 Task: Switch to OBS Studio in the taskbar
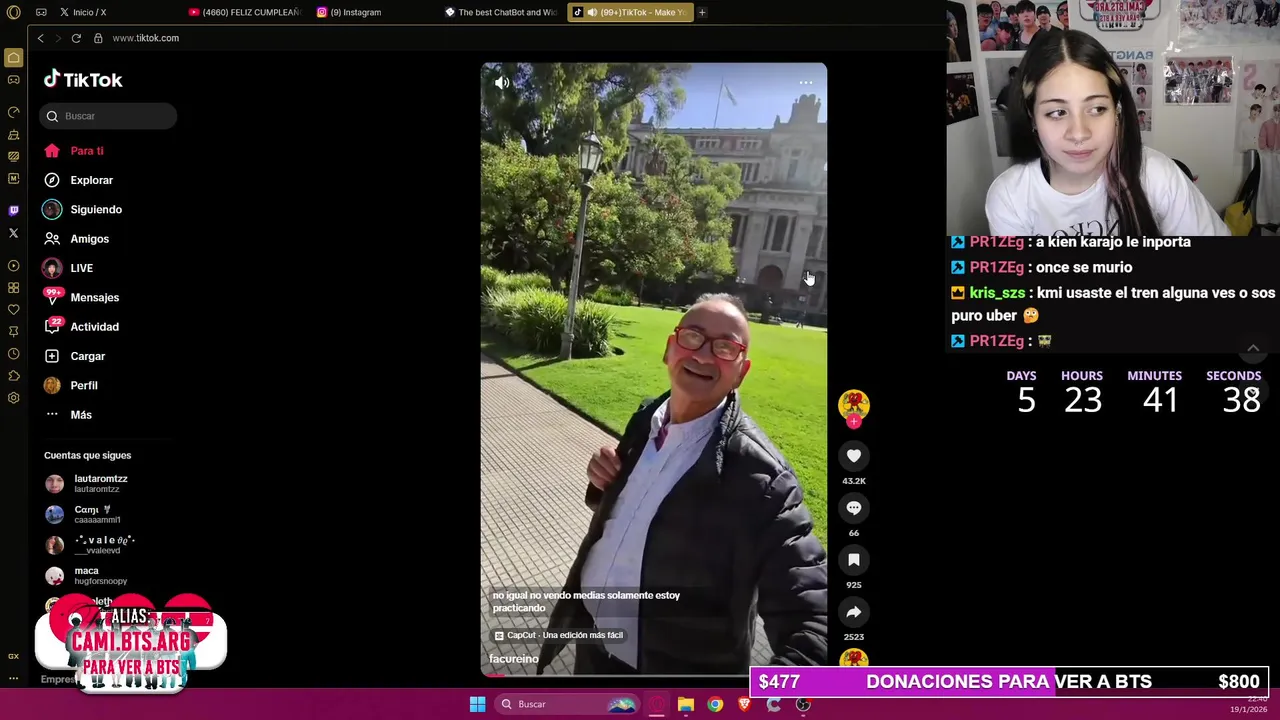coord(803,704)
